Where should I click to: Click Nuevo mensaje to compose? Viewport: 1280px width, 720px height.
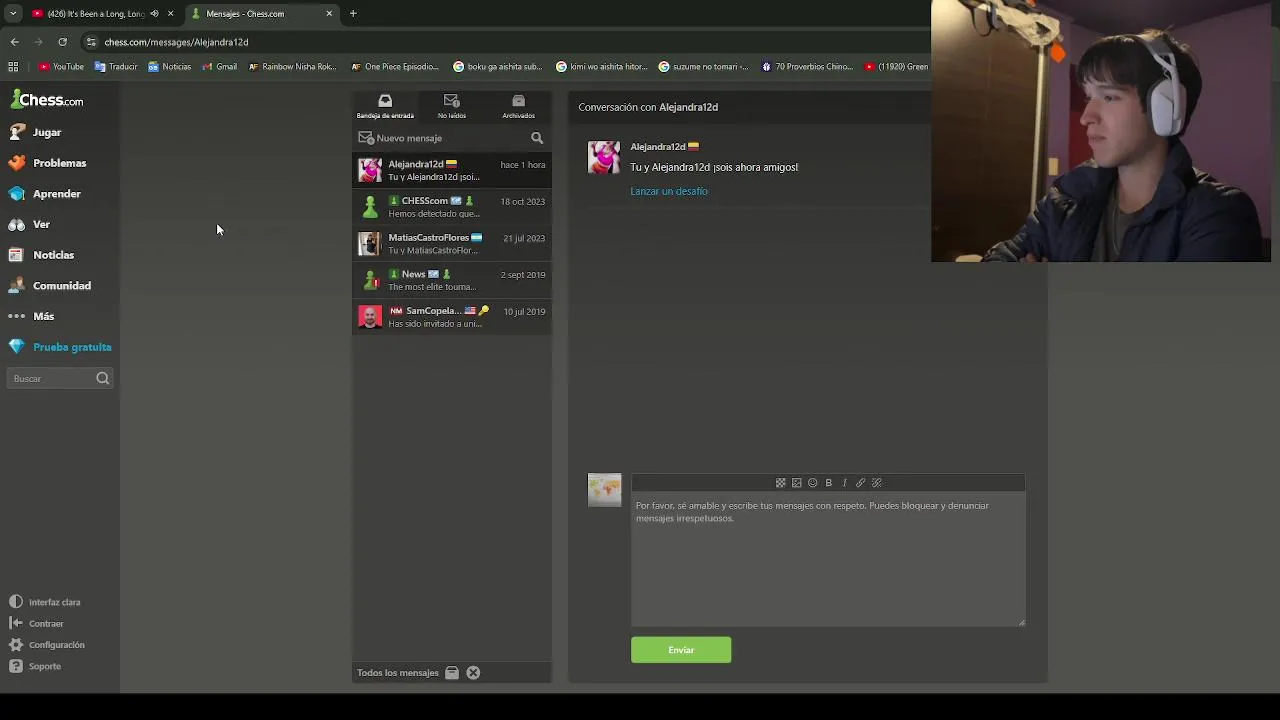400,138
